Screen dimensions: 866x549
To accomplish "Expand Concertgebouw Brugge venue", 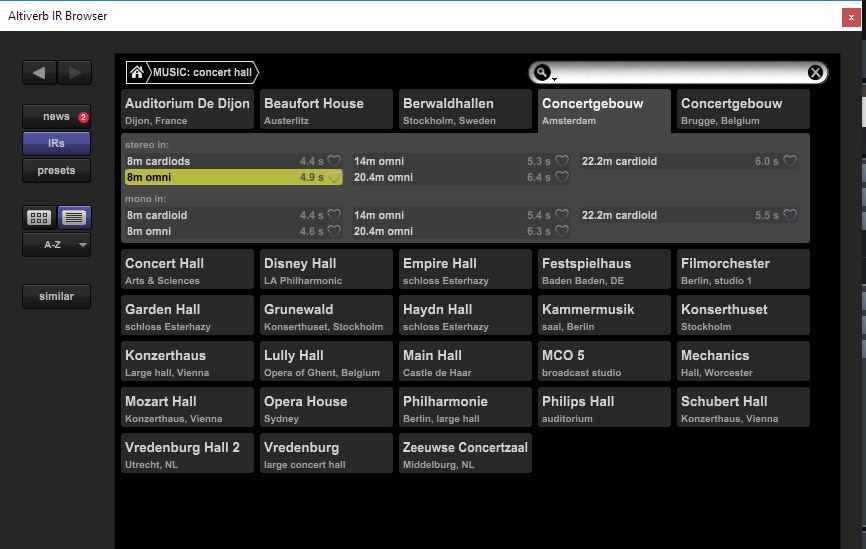I will [743, 109].
